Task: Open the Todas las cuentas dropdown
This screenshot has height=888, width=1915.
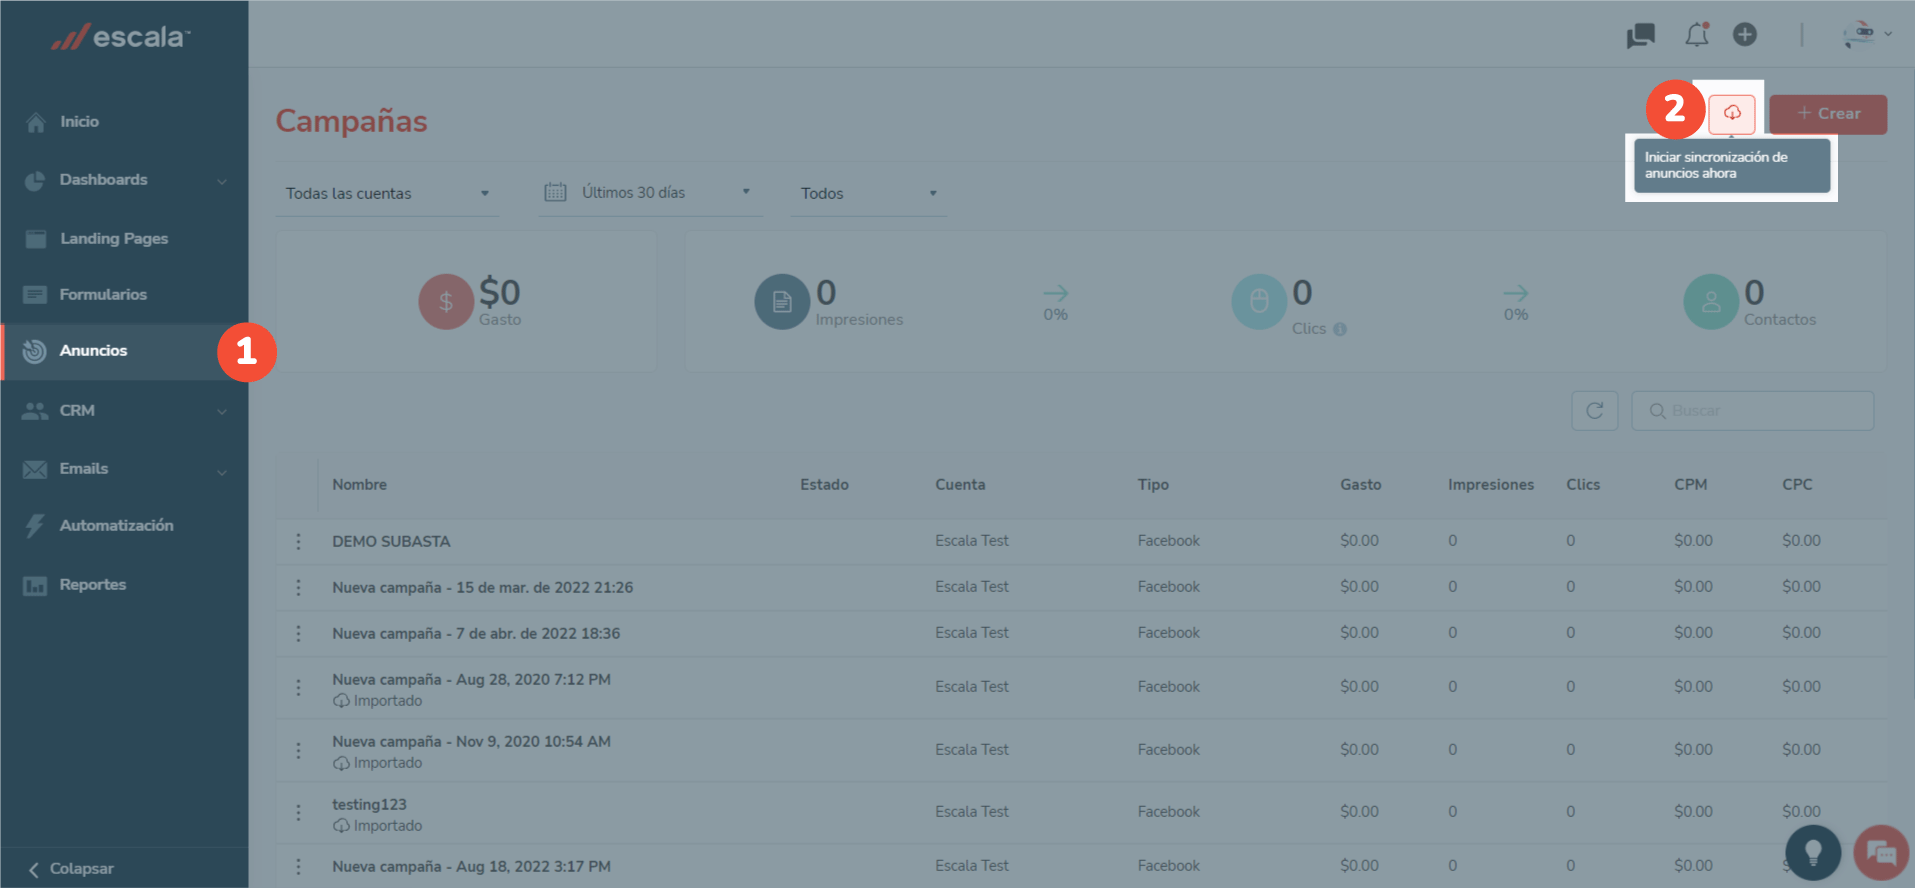Action: [387, 193]
